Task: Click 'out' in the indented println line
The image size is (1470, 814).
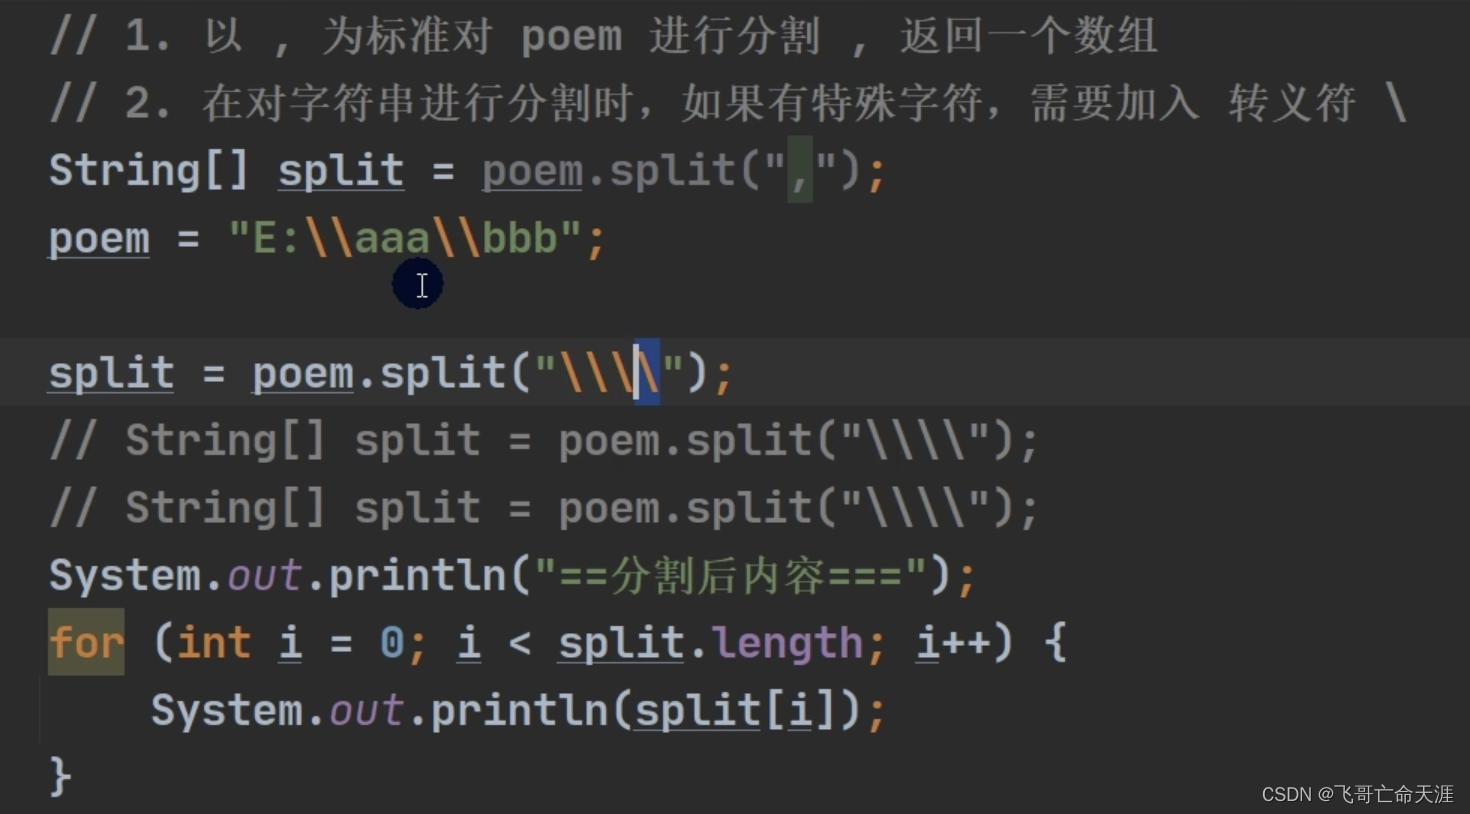Action: coord(366,710)
